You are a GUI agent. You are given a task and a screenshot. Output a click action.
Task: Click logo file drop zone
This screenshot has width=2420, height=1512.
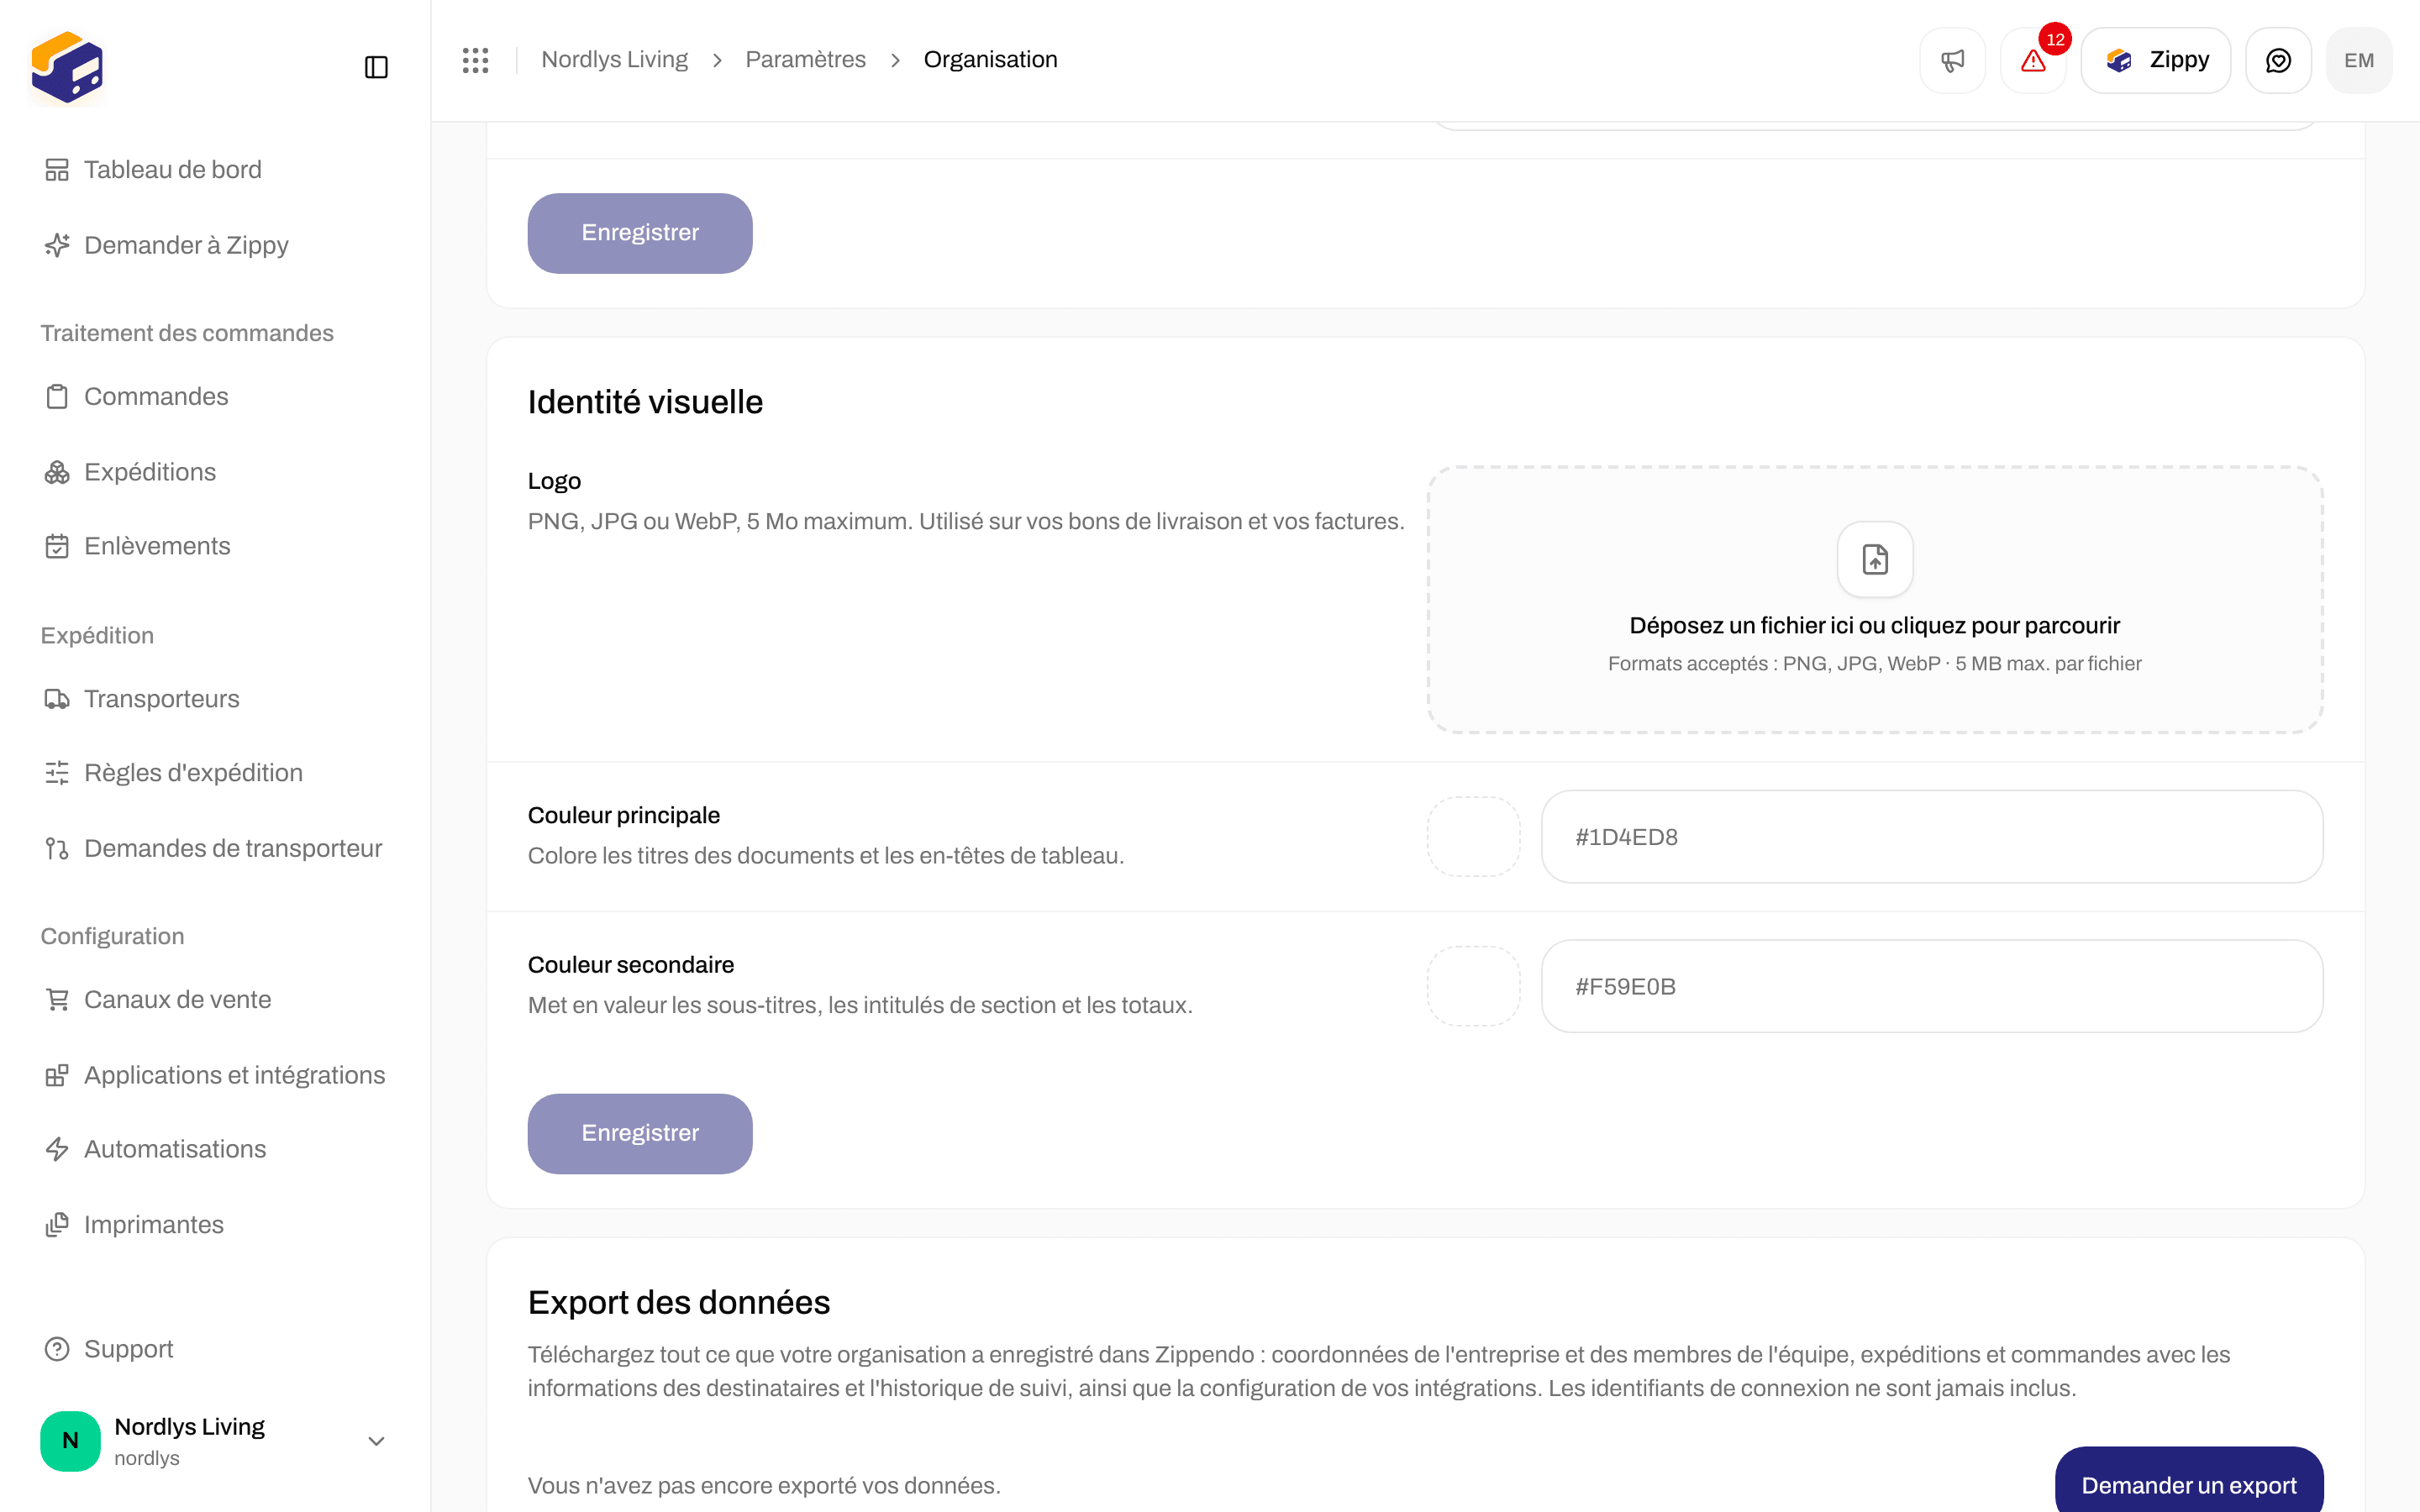click(1875, 600)
